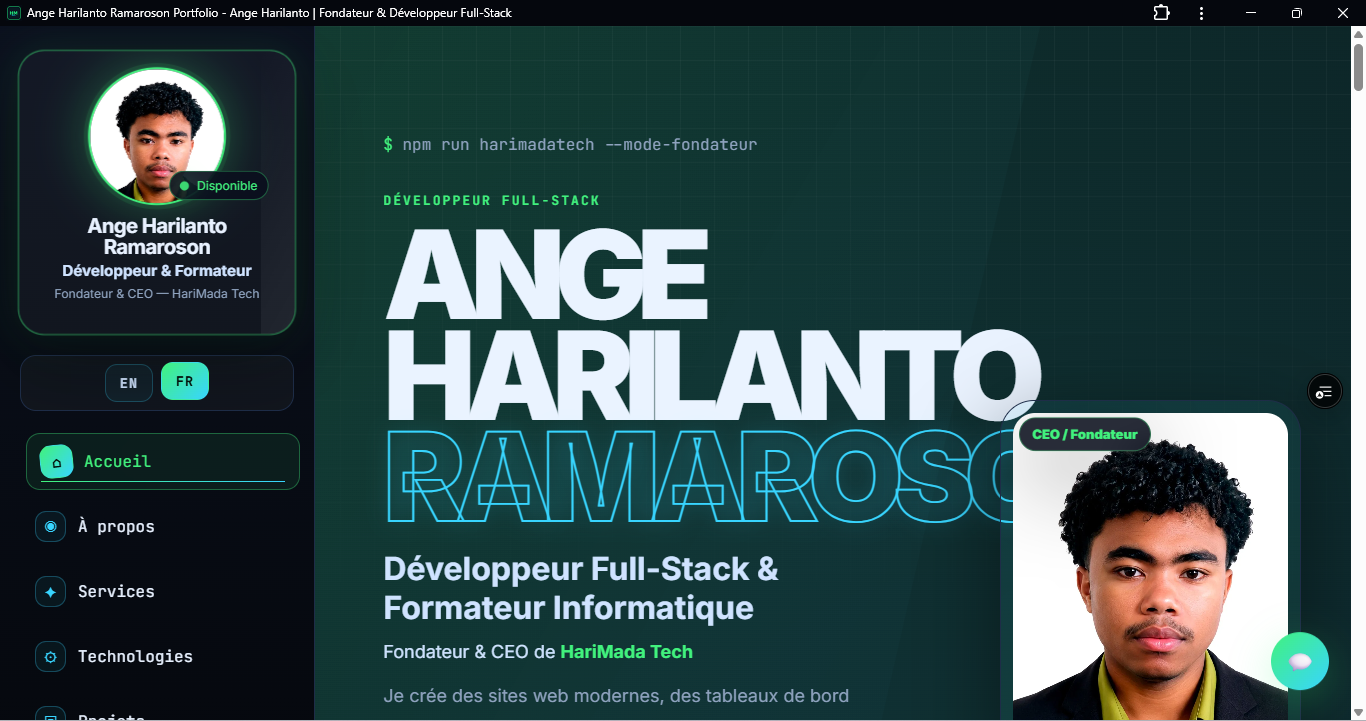Viewport: 1366px width, 721px height.
Task: Open the floating list-settings button on right edge
Action: 1325,391
